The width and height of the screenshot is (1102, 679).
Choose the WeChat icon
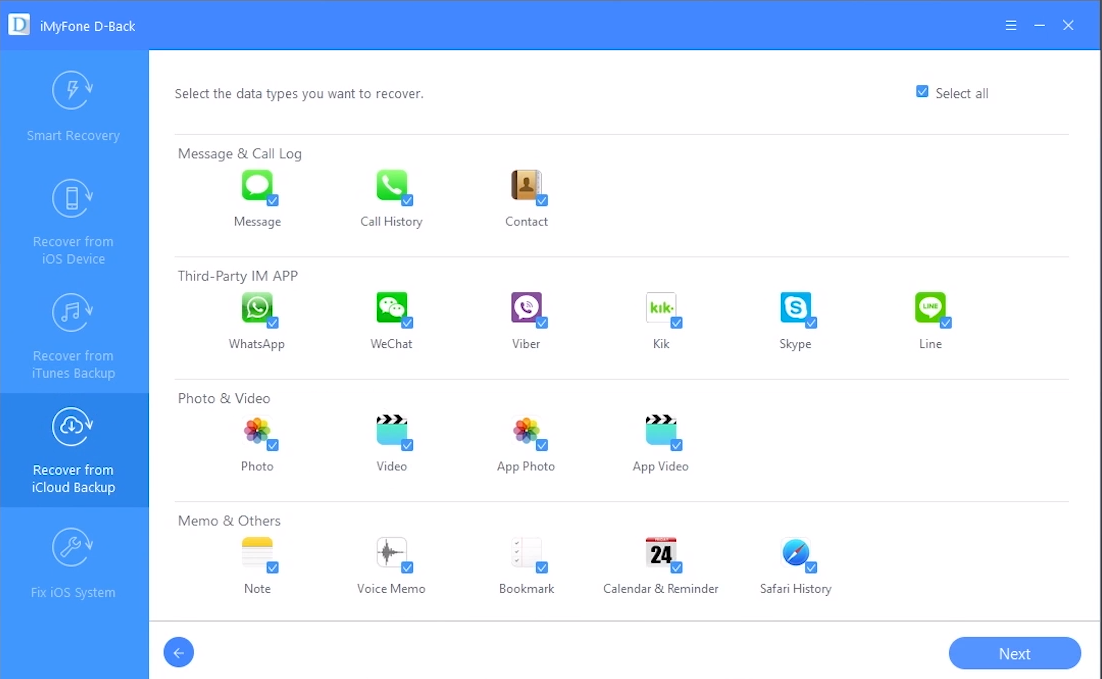coord(391,308)
